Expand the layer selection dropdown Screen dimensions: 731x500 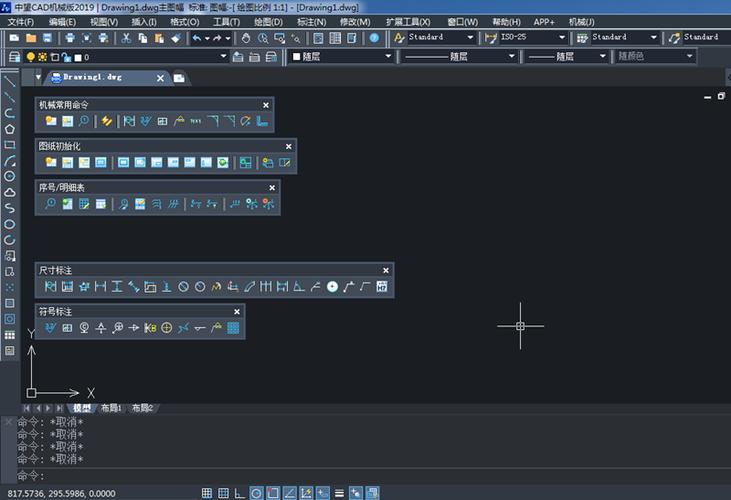tap(222, 57)
